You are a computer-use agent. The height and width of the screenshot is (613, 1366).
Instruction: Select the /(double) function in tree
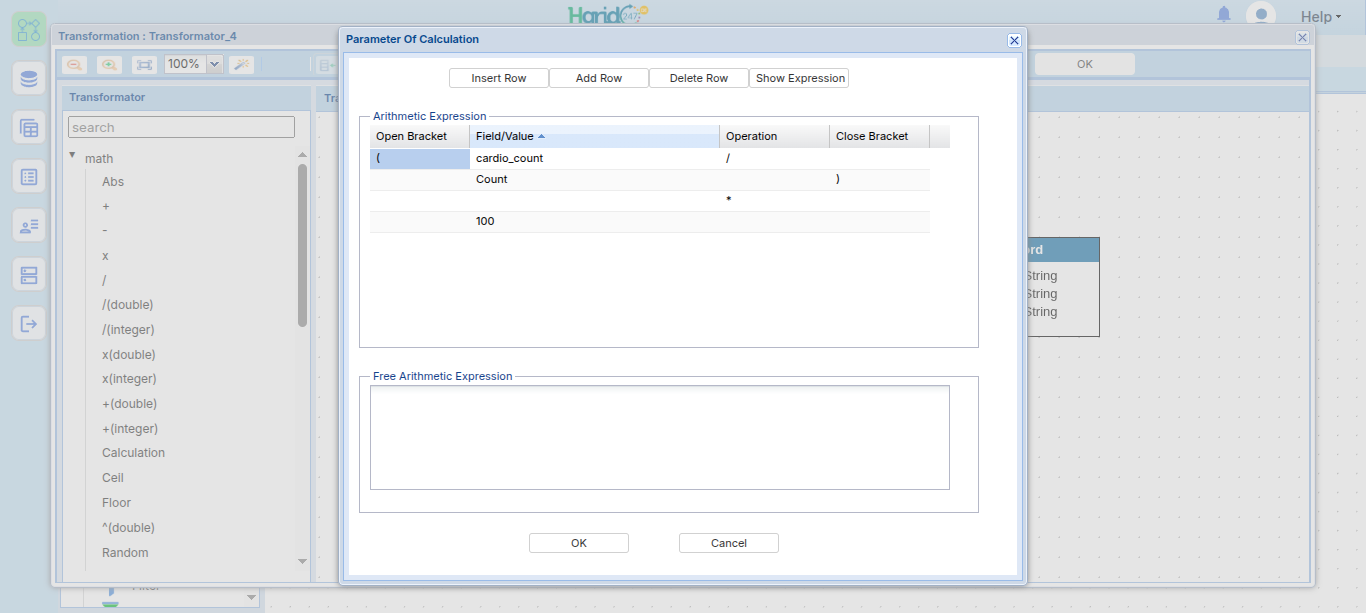128,305
